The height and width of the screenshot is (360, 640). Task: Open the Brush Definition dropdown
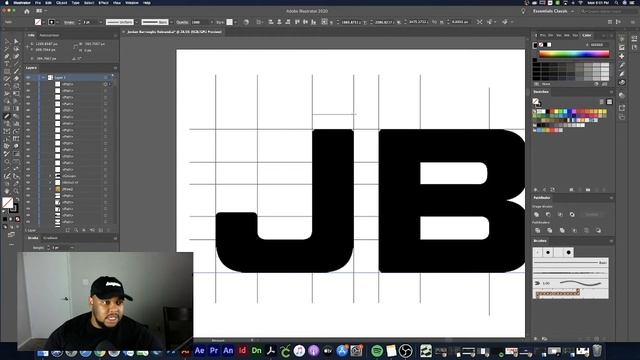point(171,22)
